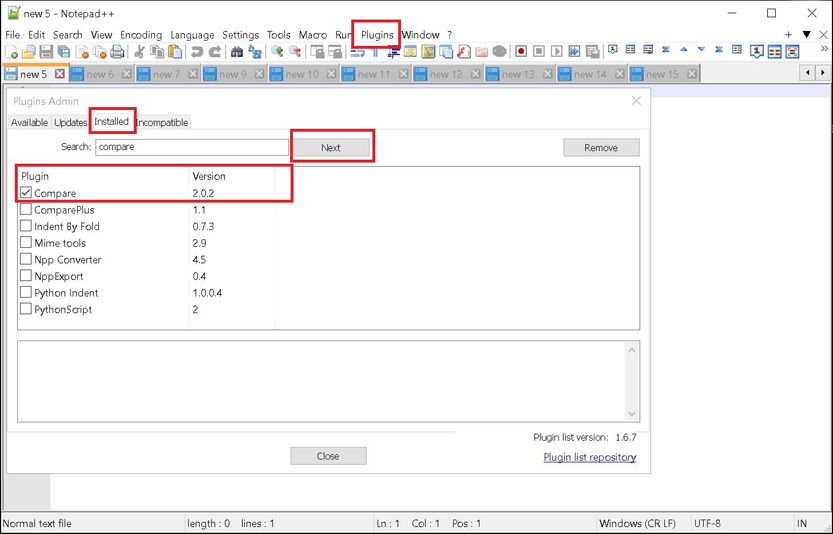833x534 pixels.
Task: Click the Print toolbar icon
Action: (117, 52)
